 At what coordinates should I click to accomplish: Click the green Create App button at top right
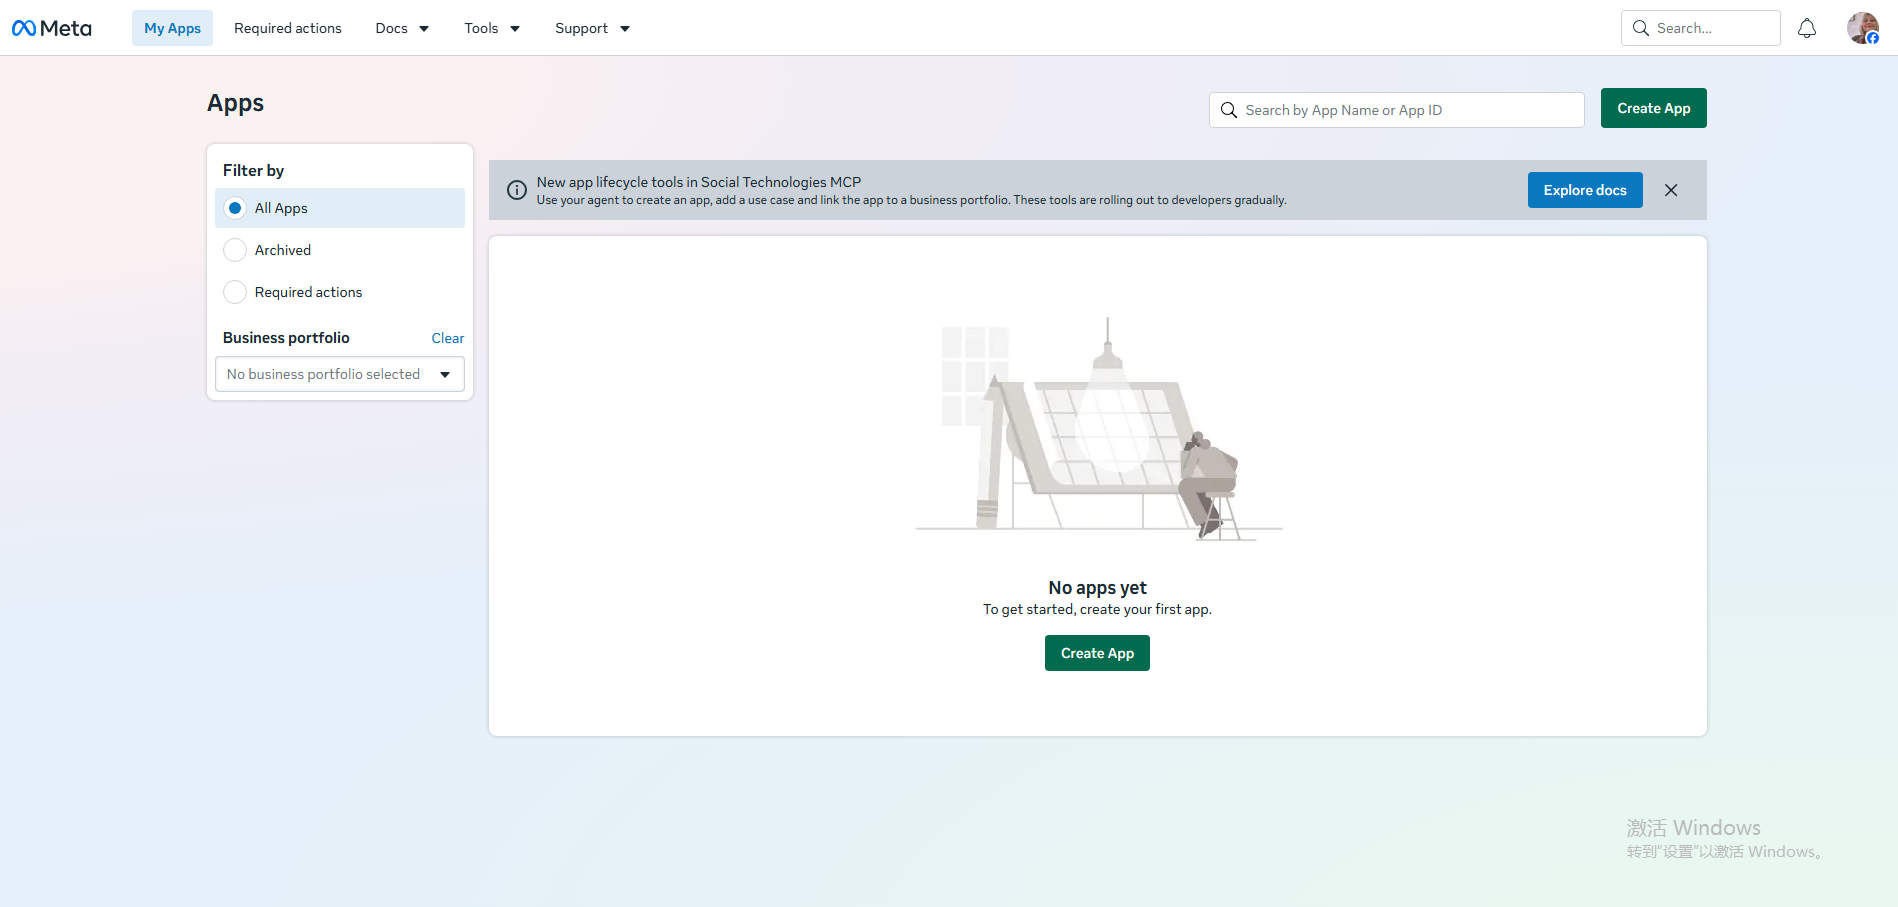pyautogui.click(x=1653, y=108)
